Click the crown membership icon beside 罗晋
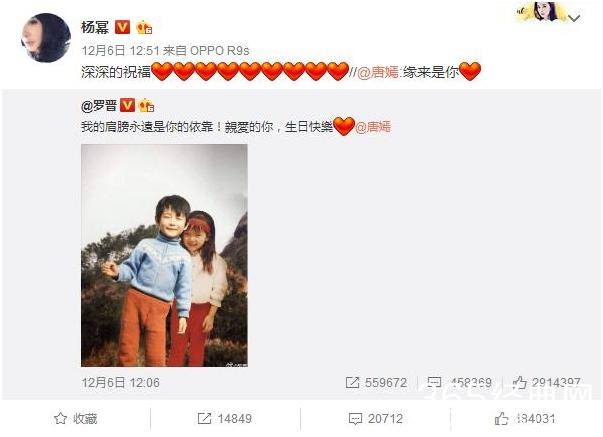The width and height of the screenshot is (603, 437). coord(147,105)
